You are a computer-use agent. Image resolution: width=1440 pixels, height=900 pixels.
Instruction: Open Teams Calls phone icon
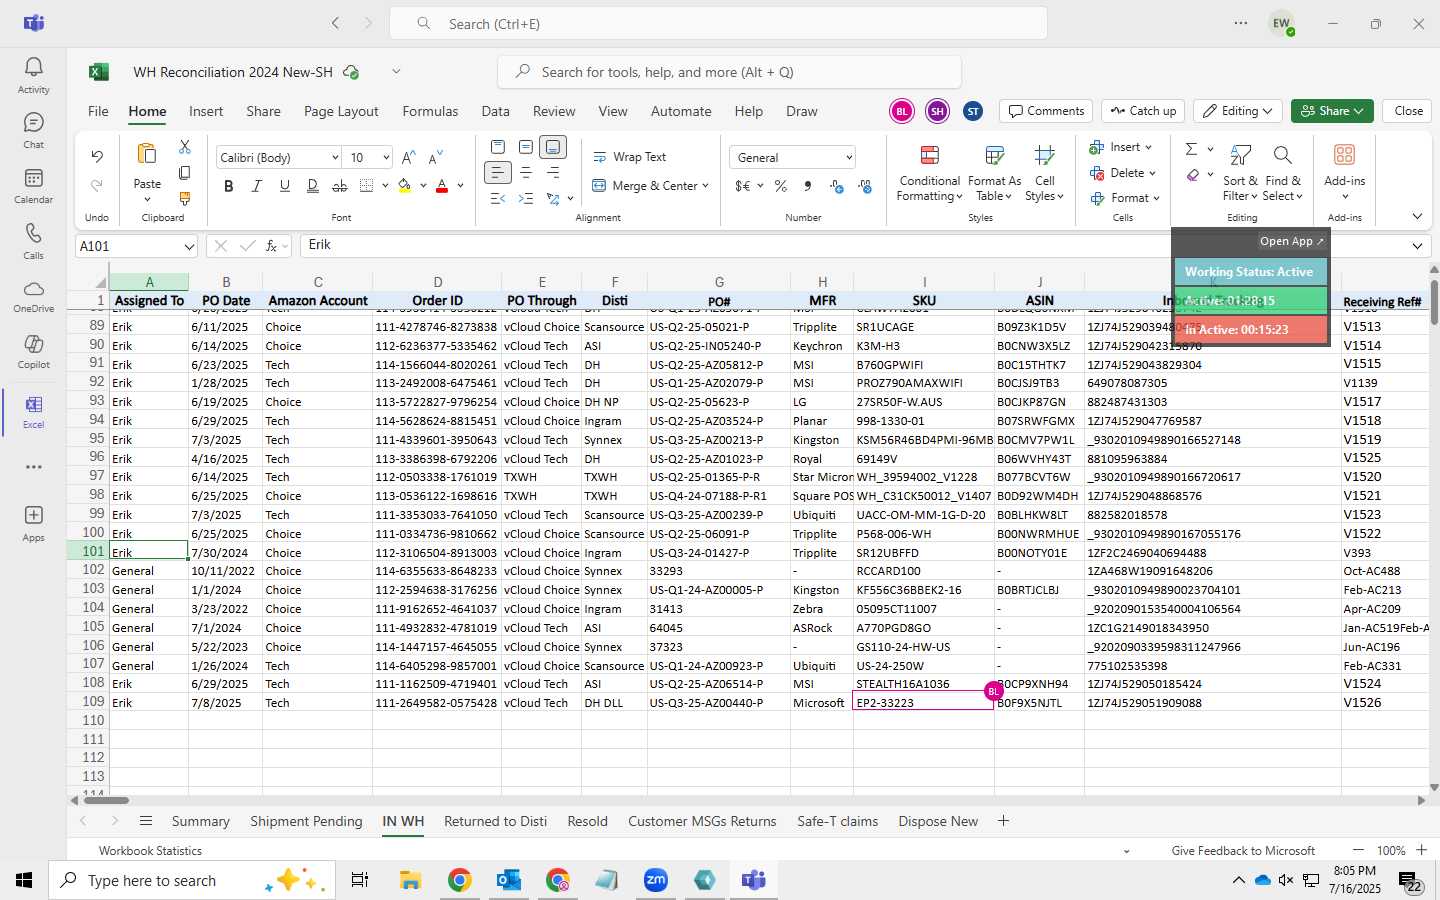[33, 232]
